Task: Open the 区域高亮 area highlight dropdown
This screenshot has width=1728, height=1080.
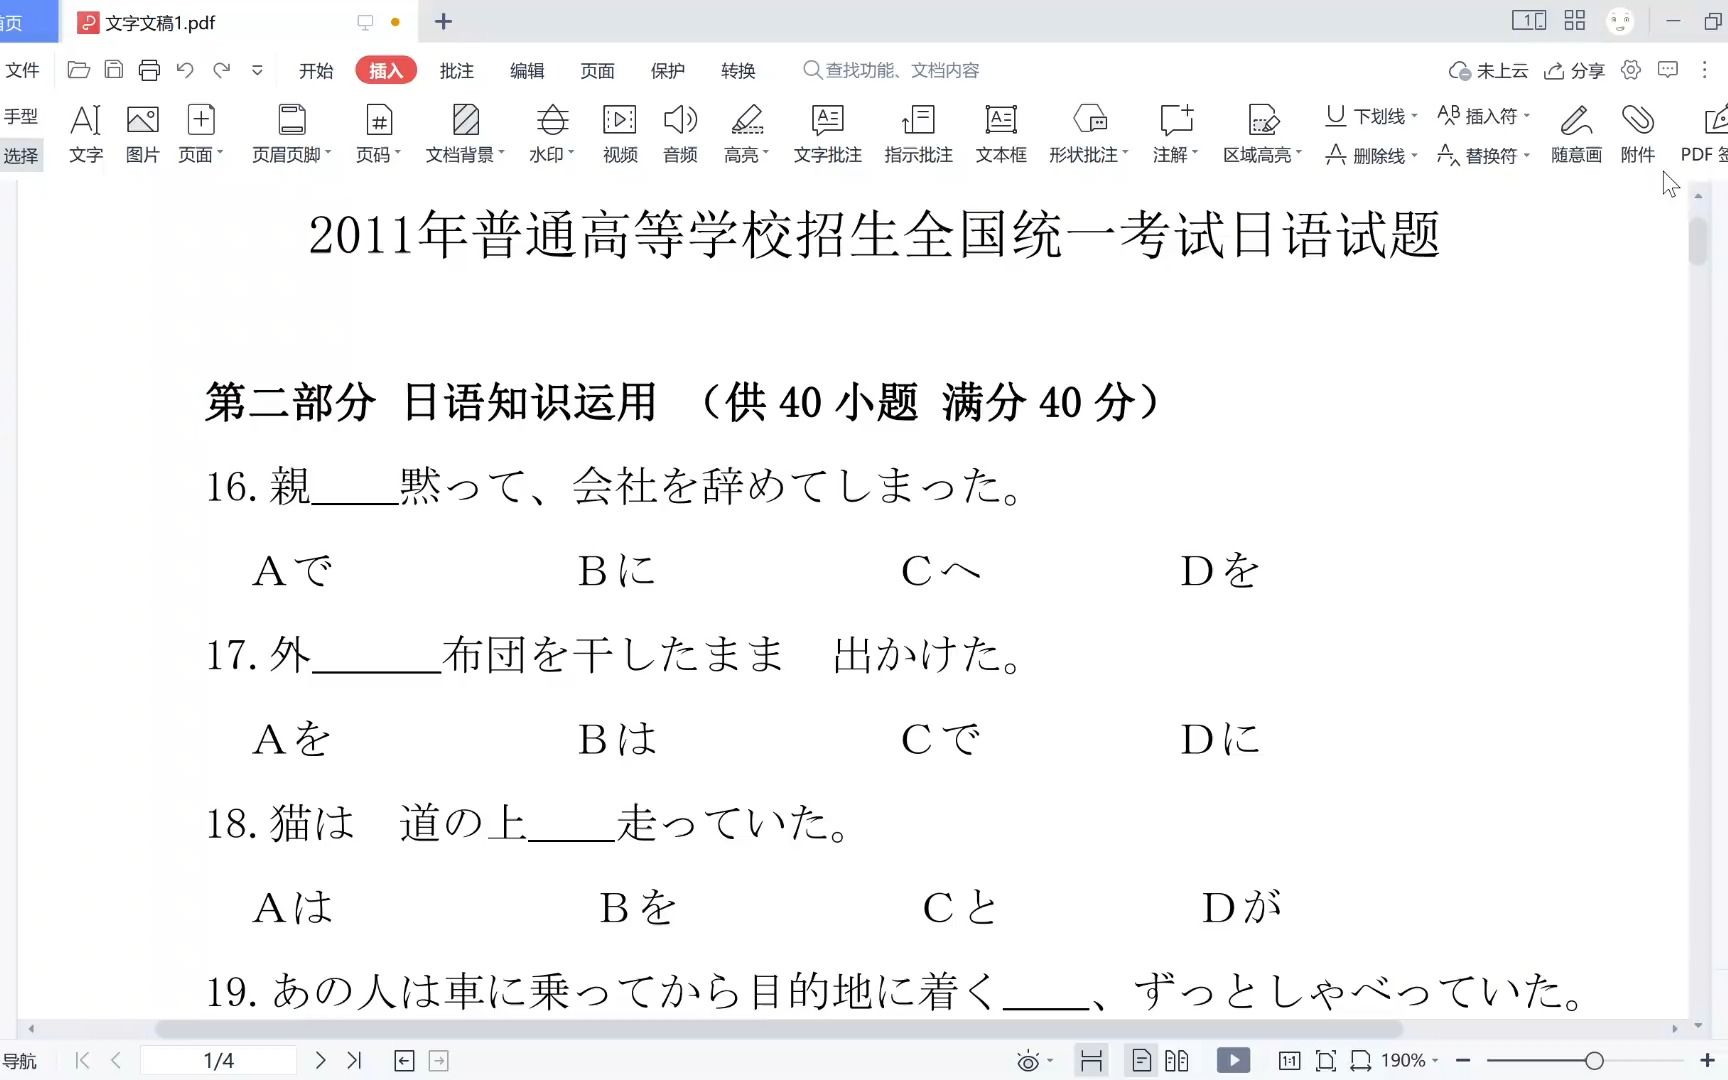Action: point(1263,134)
